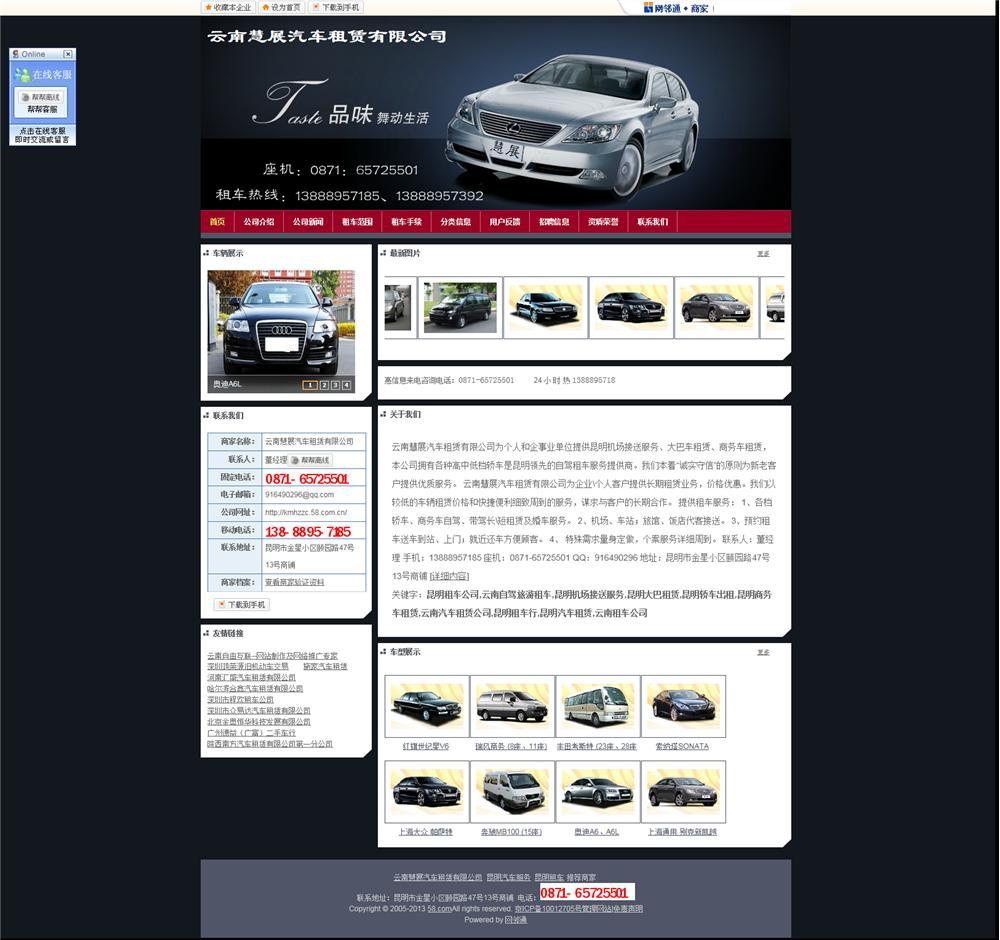Switch slideshow to image 4
The width and height of the screenshot is (1000, 940).
pos(347,385)
